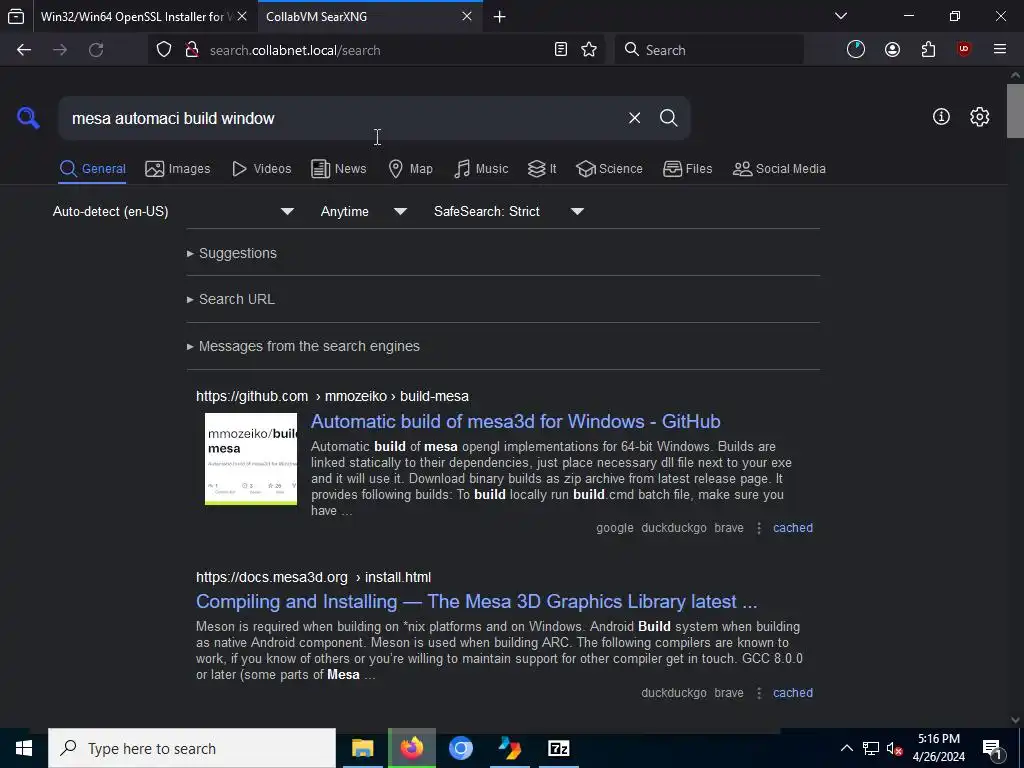Switch to Files category
The image size is (1024, 768).
tap(687, 168)
